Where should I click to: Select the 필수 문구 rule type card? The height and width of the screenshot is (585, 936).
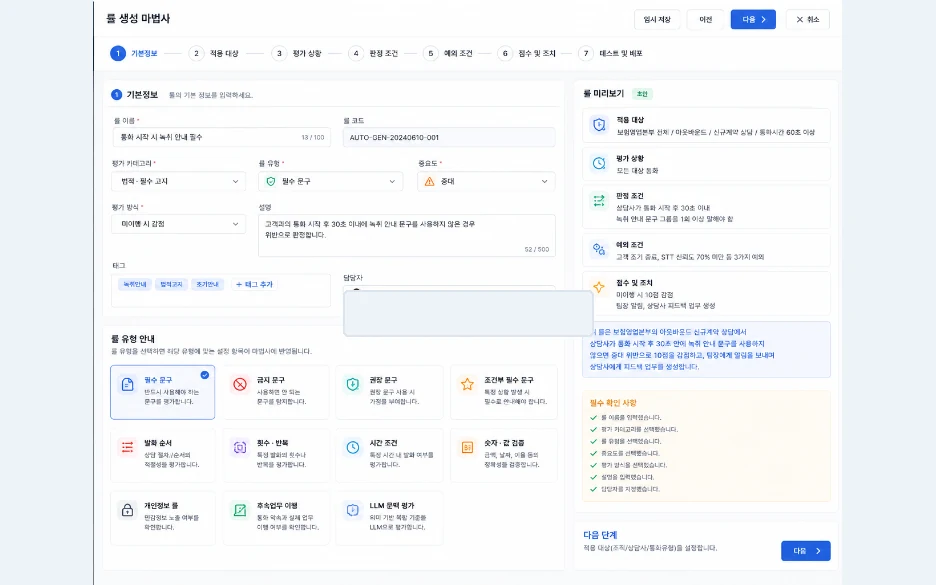click(x=162, y=392)
